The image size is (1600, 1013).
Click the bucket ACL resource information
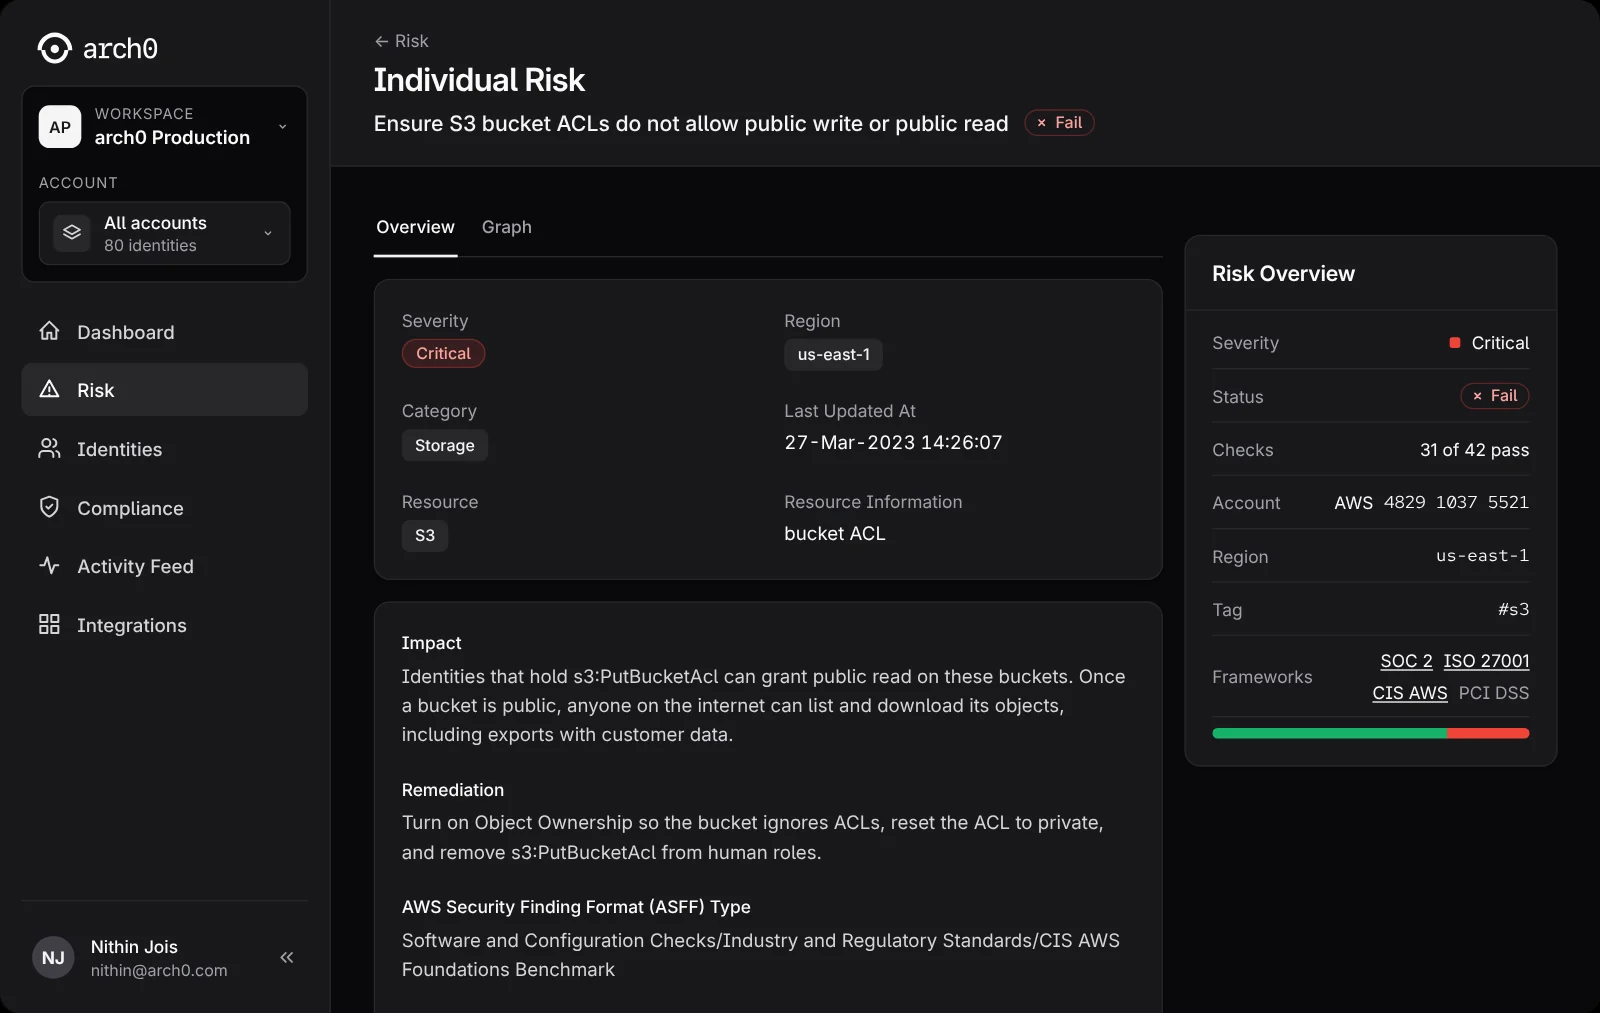(835, 534)
